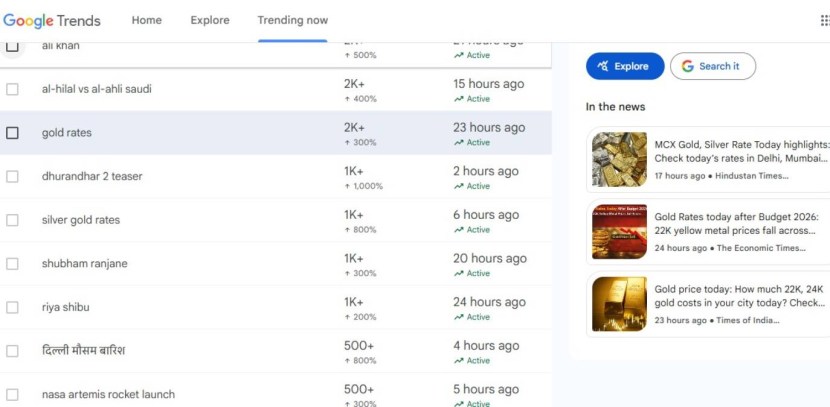Image resolution: width=830 pixels, height=407 pixels.
Task: Tick the checkbox for shubham ranjane
Action: (x=13, y=264)
